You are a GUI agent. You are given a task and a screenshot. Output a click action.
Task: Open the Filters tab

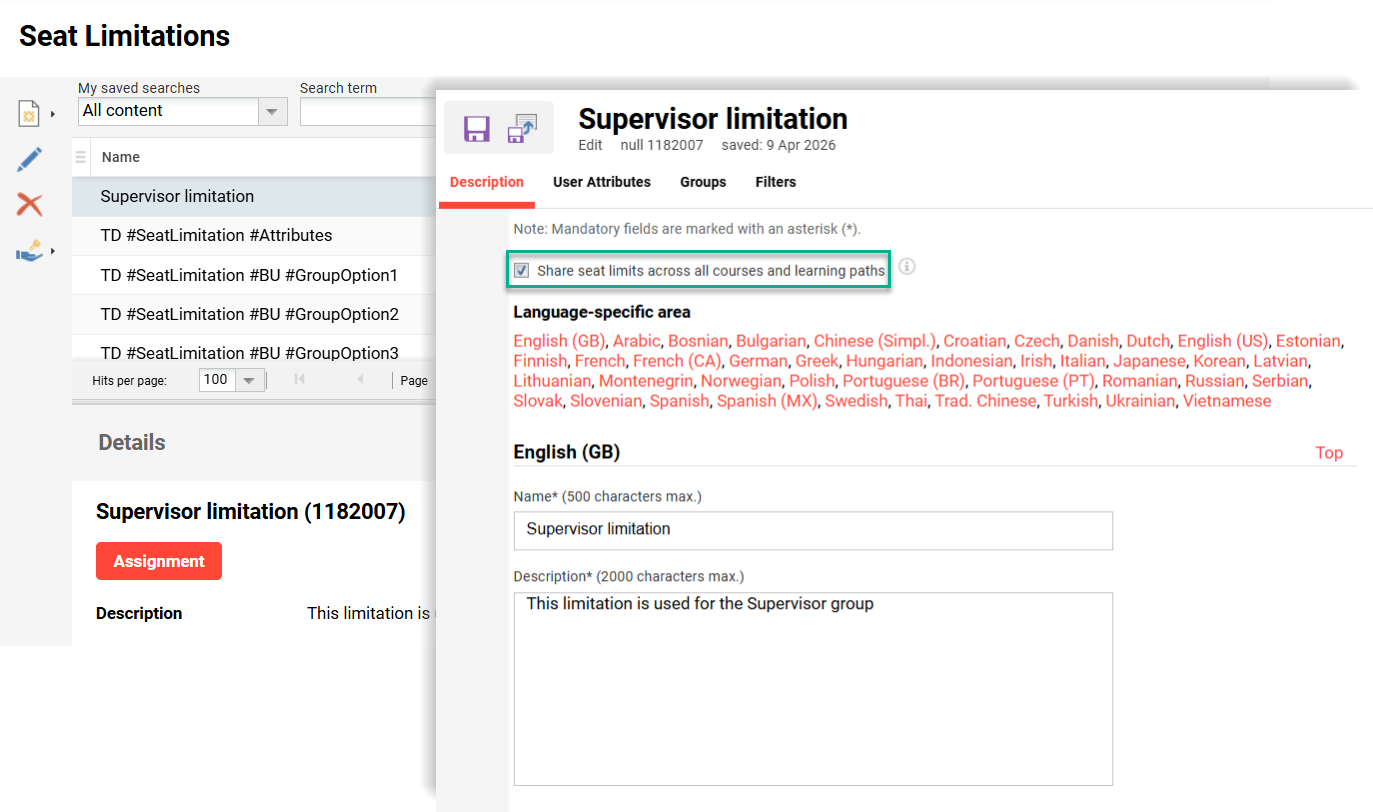pyautogui.click(x=776, y=182)
